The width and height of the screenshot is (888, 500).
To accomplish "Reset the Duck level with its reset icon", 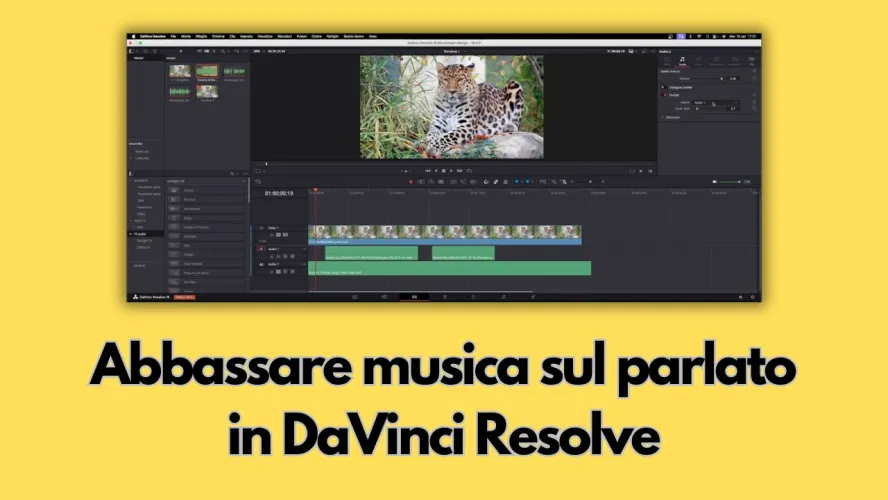I will (x=754, y=109).
